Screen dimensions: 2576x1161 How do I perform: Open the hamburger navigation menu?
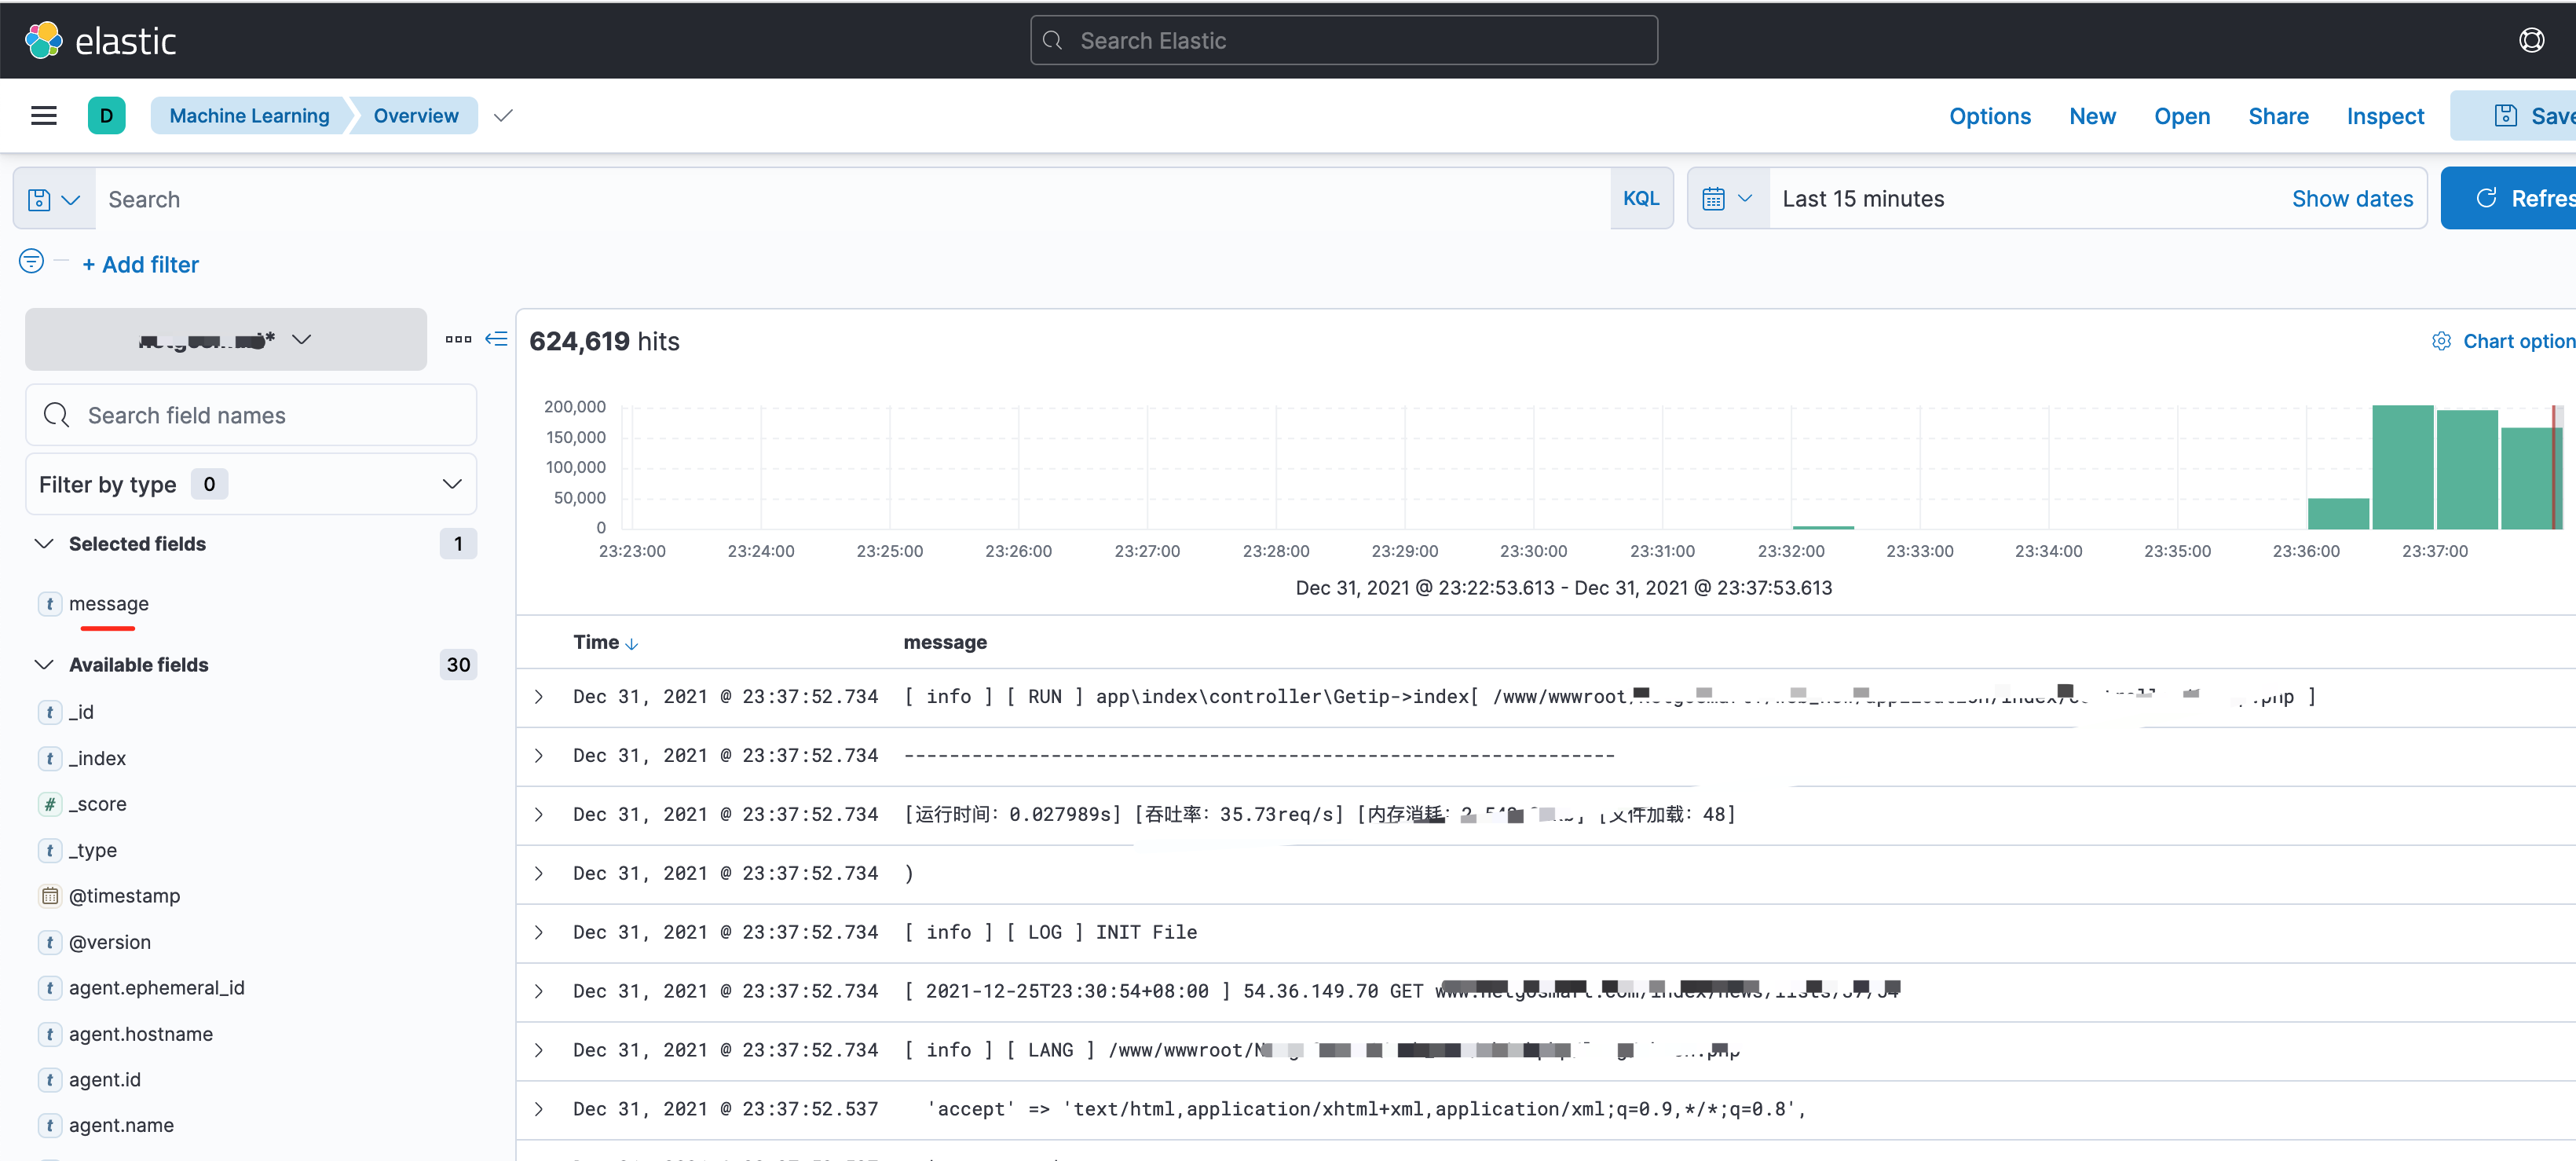(44, 116)
